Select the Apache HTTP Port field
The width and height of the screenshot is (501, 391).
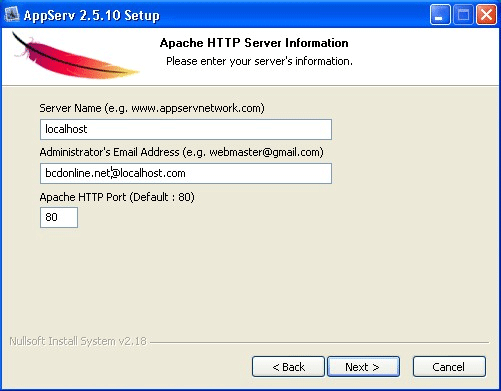tap(59, 217)
